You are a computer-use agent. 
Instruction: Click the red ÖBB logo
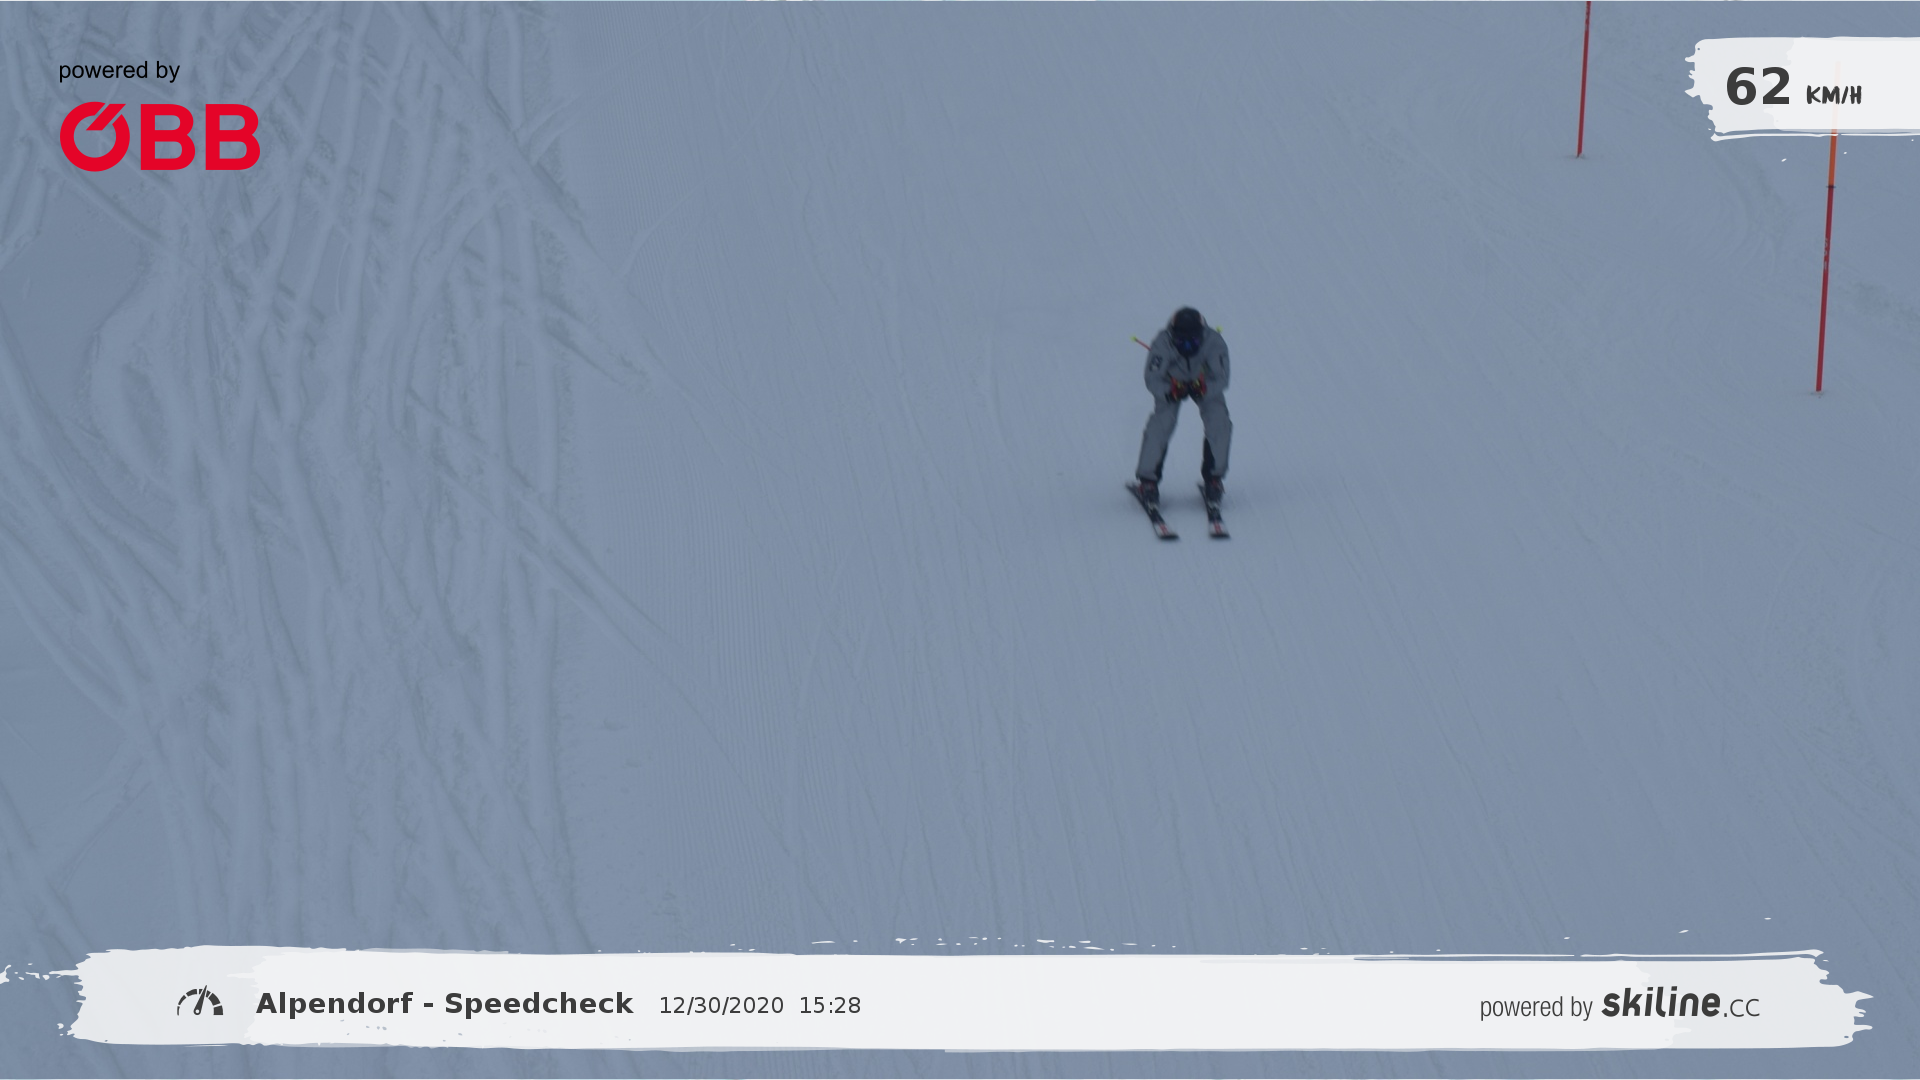pos(160,137)
